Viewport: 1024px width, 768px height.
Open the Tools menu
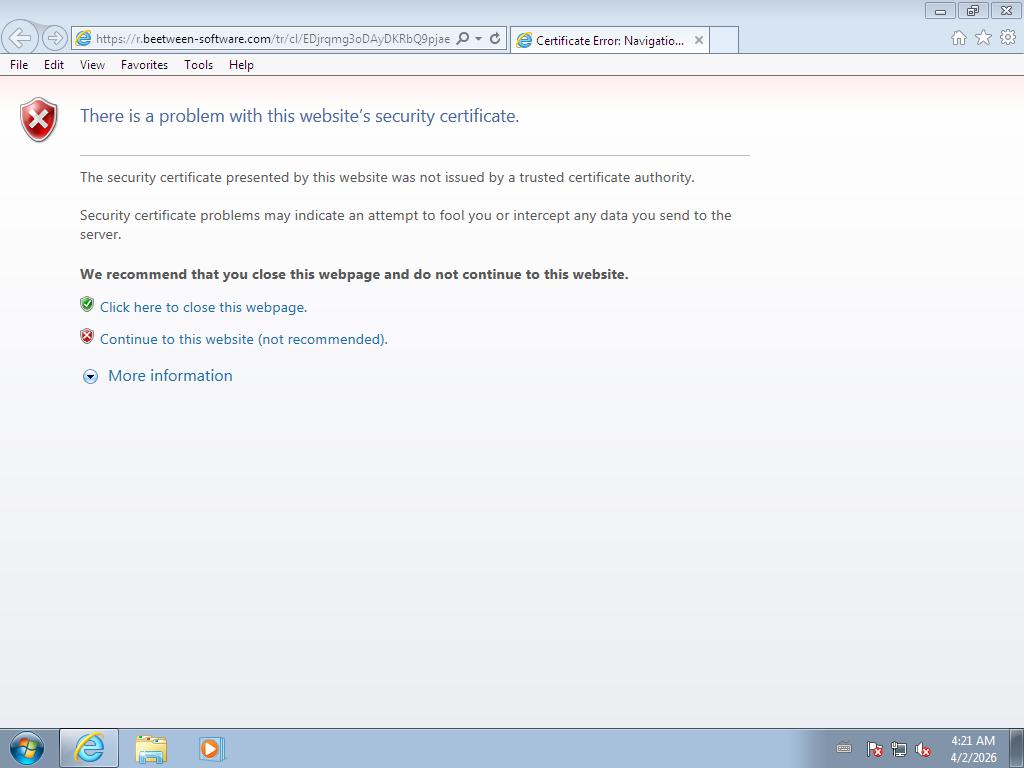199,65
